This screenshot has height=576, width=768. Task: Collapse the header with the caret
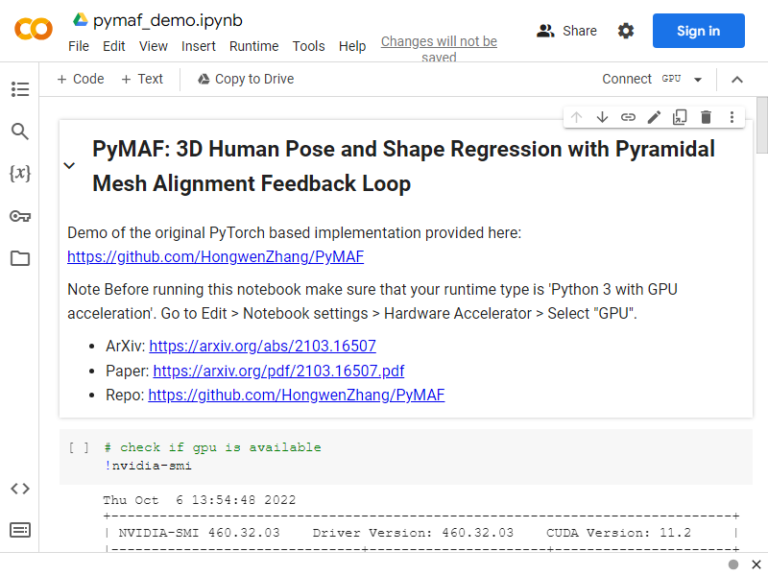pyautogui.click(x=737, y=79)
